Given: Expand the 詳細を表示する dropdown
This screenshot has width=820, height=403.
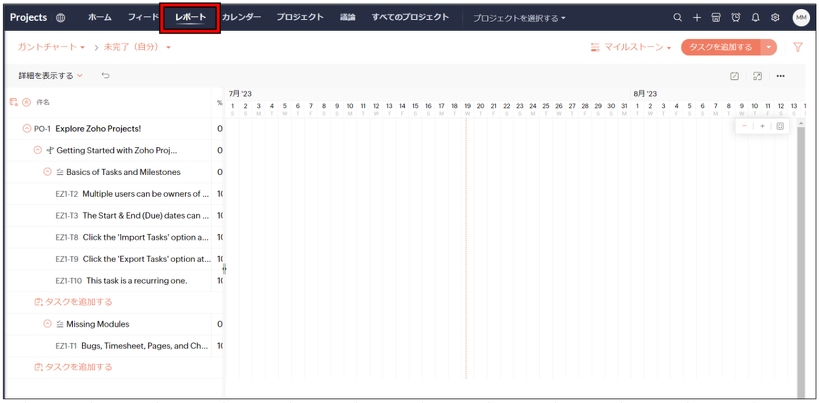Looking at the screenshot, I should point(50,76).
